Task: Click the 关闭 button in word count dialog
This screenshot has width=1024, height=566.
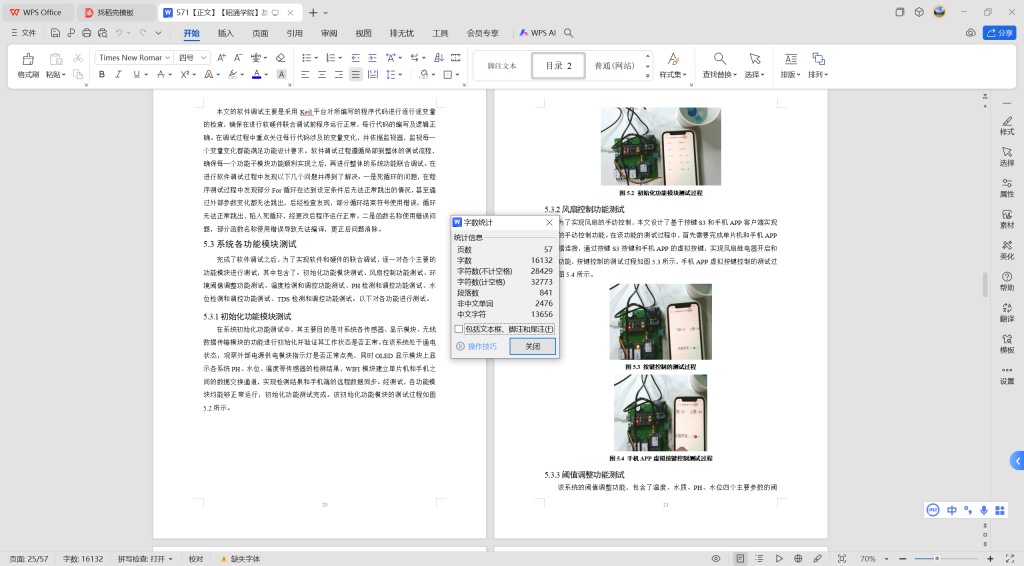Action: click(533, 346)
